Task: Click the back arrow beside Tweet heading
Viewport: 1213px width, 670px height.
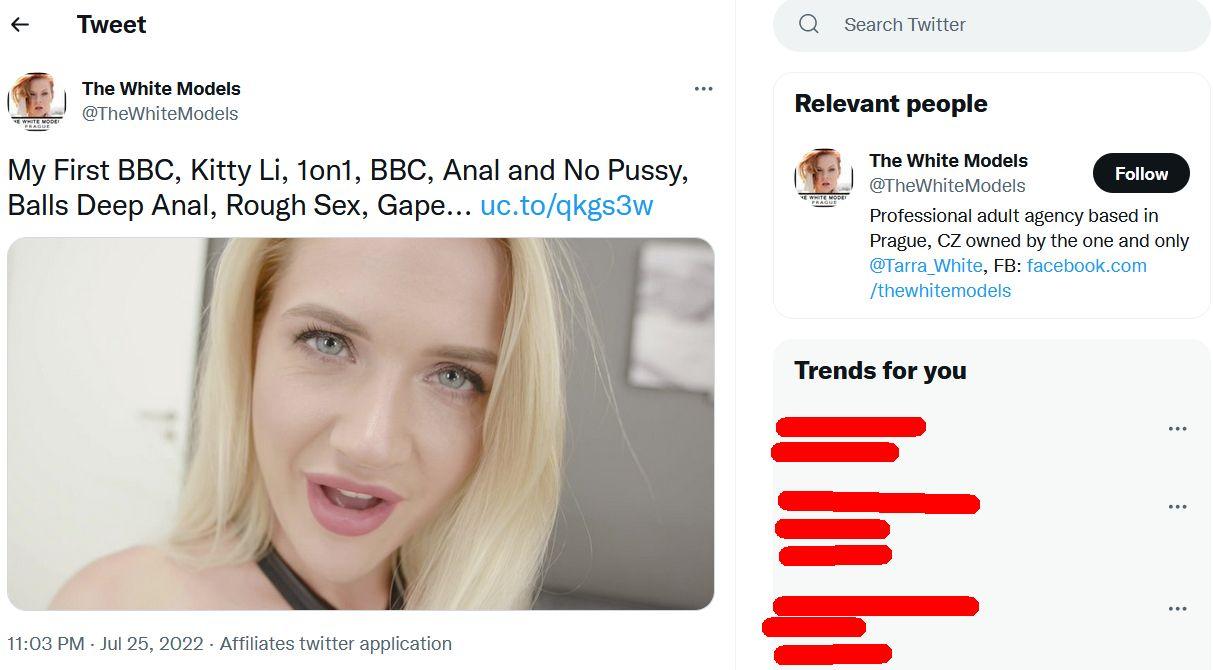Action: point(20,25)
